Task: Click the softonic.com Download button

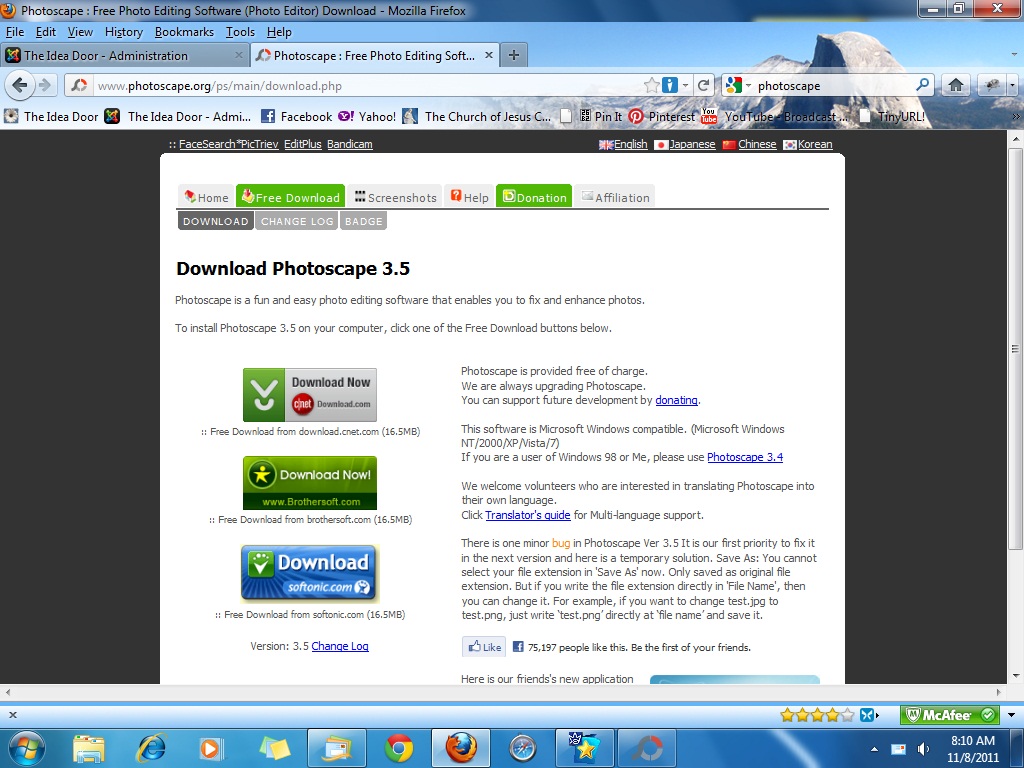Action: (x=310, y=573)
